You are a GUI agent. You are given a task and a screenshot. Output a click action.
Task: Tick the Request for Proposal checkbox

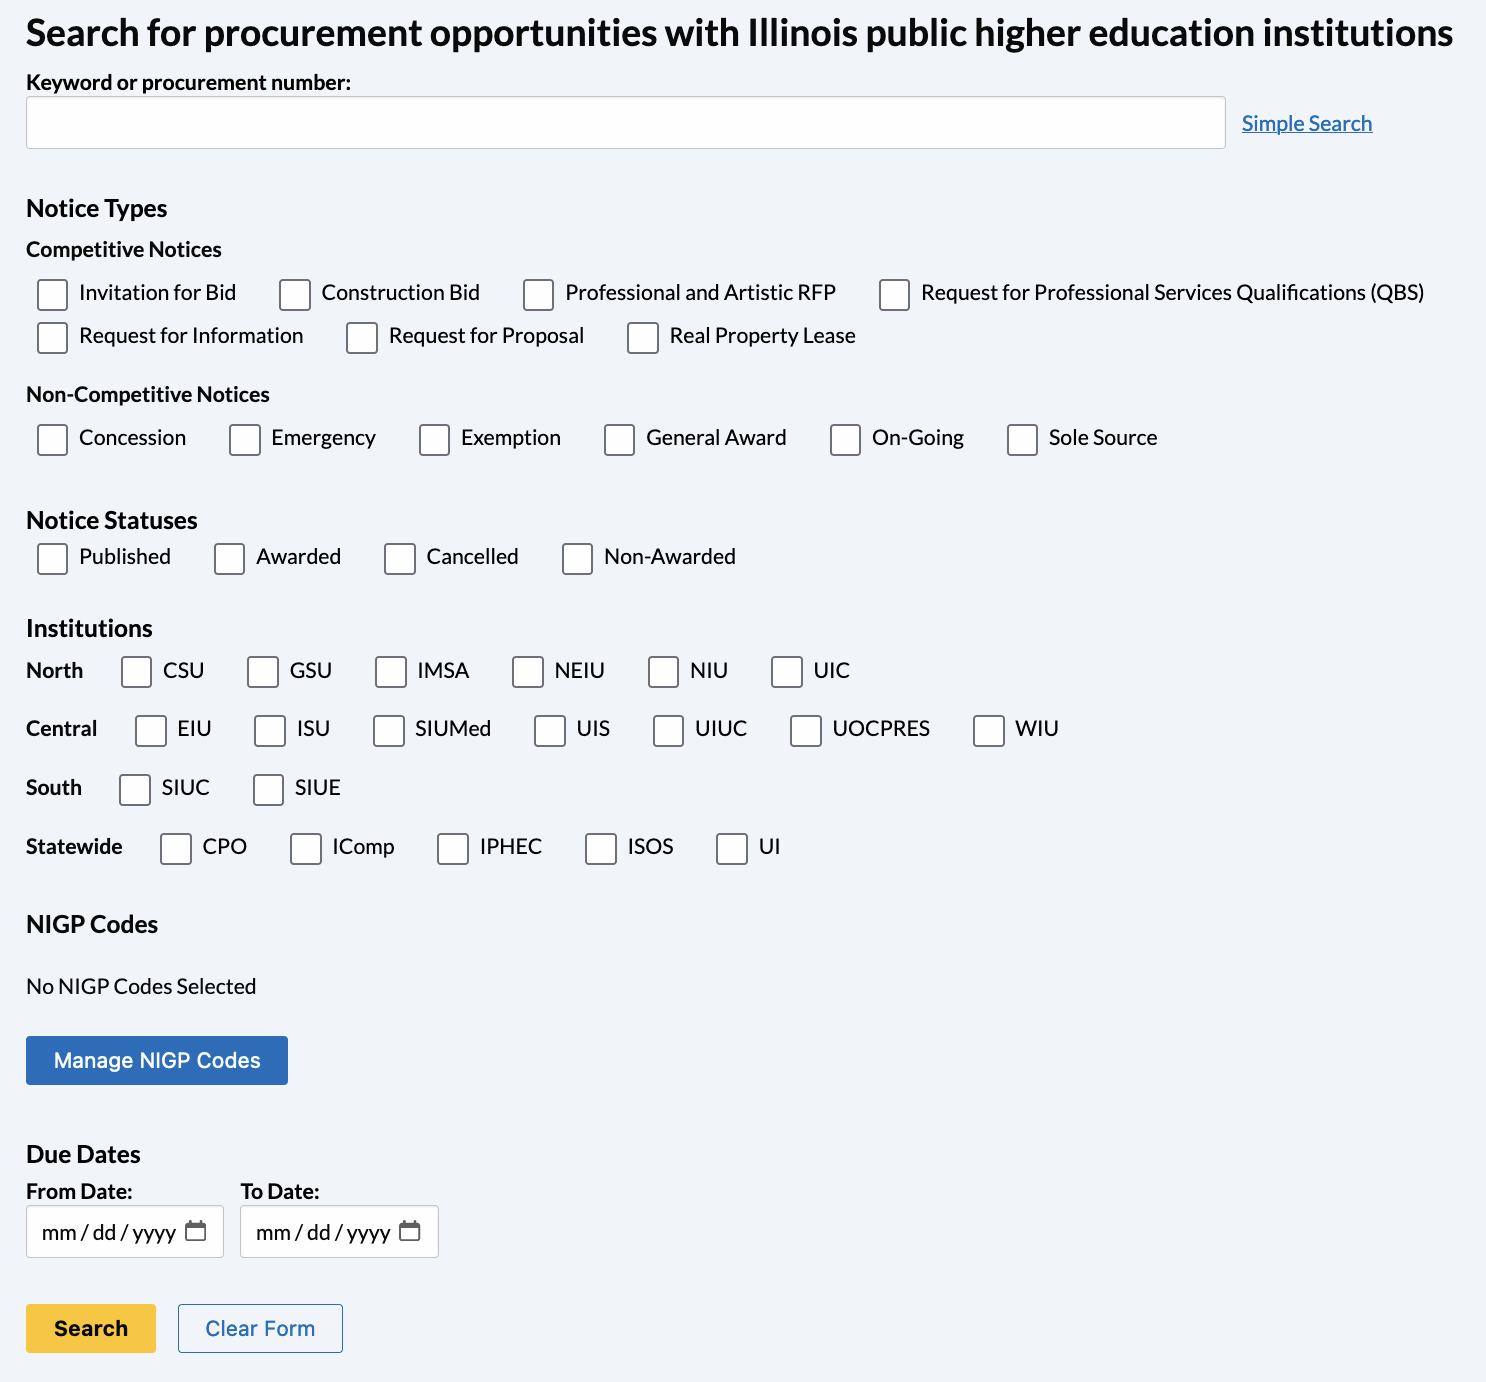pos(362,338)
